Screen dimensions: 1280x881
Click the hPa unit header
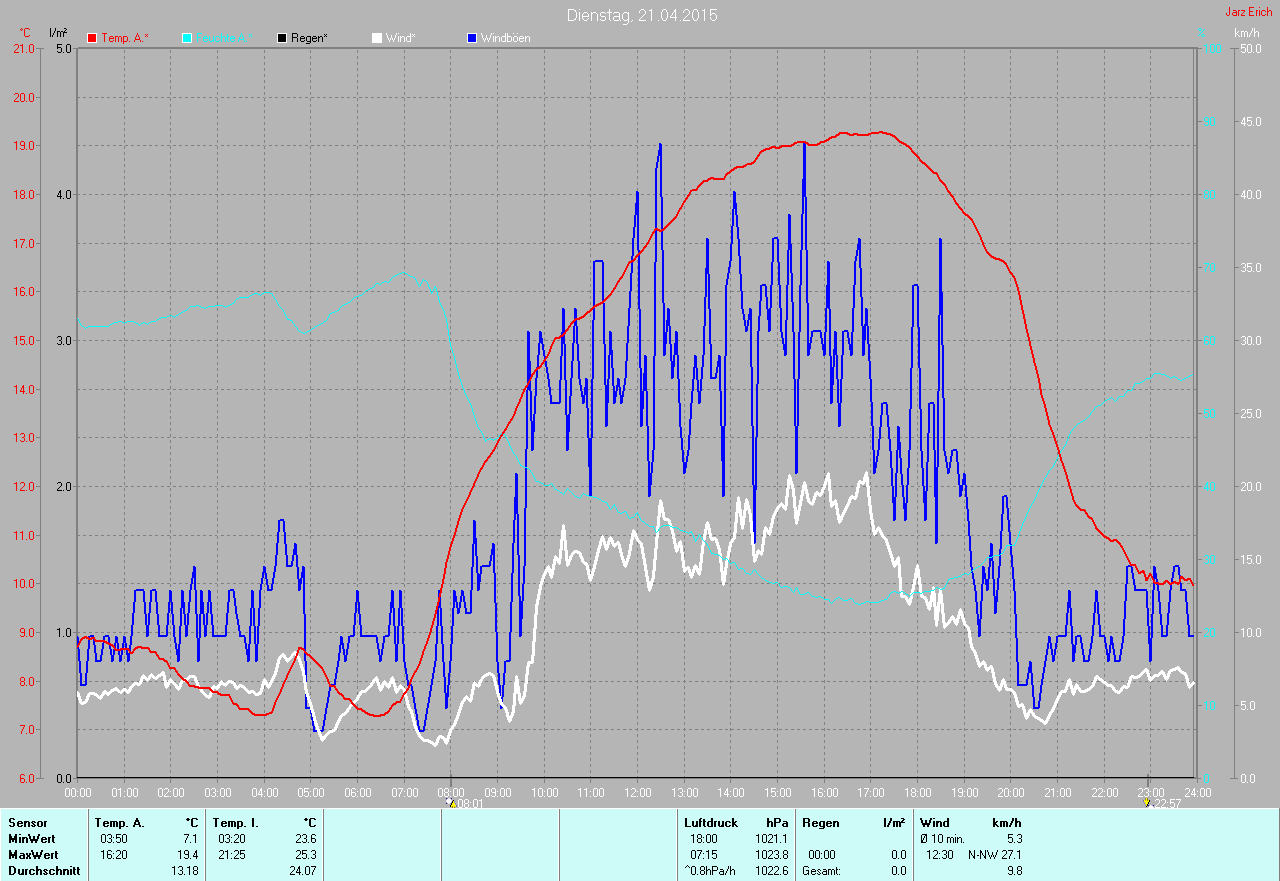pyautogui.click(x=776, y=823)
